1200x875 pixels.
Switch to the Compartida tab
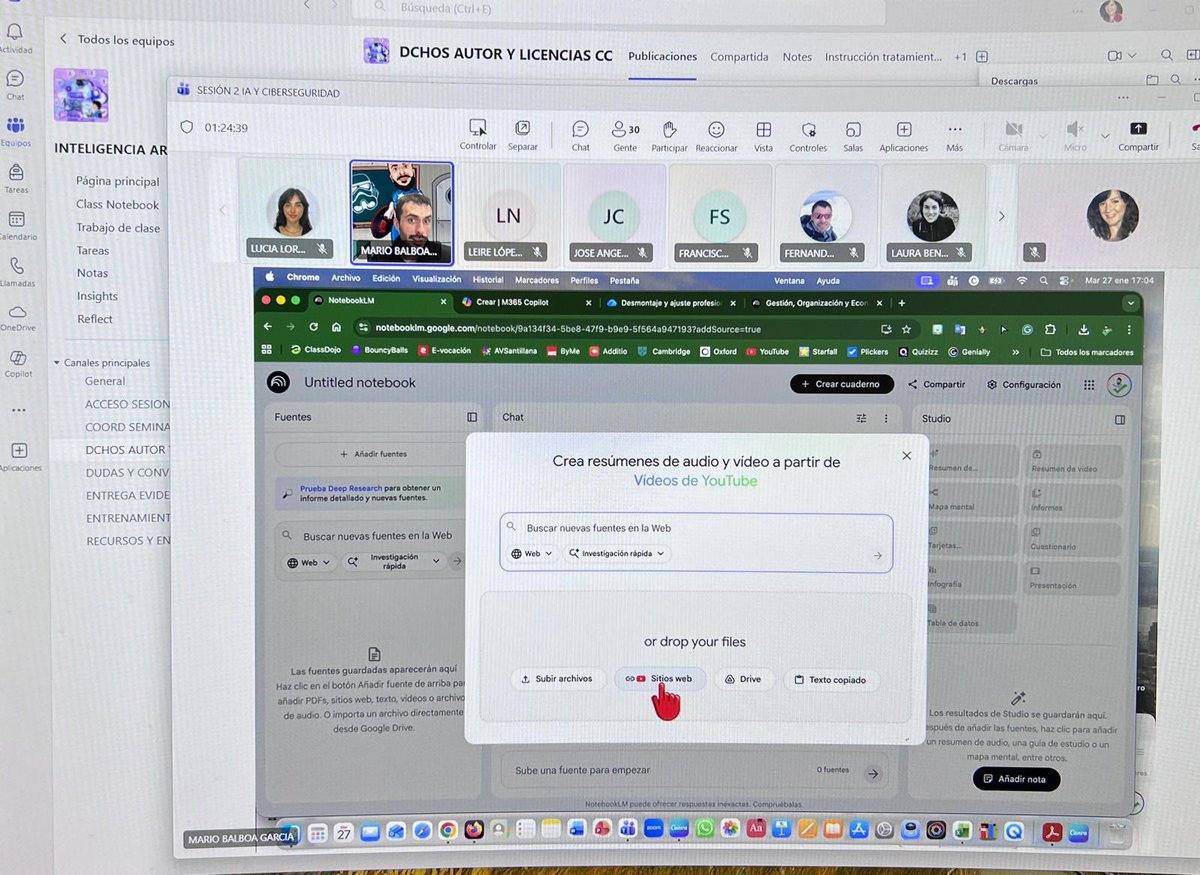tap(739, 57)
